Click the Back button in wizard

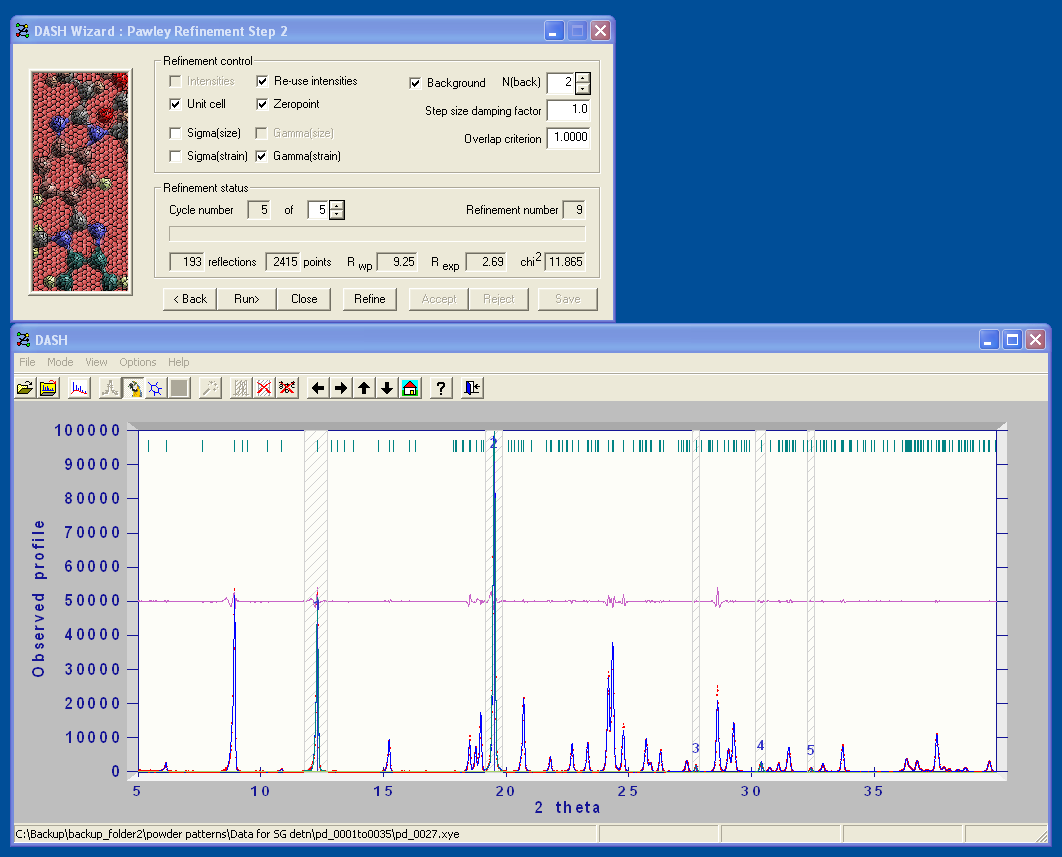[190, 299]
